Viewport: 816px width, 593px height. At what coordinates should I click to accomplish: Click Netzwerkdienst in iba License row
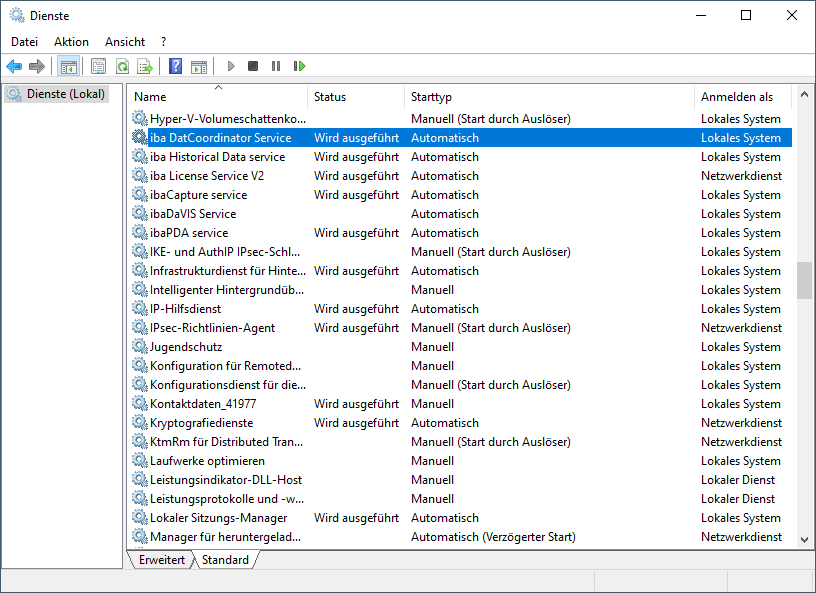741,175
